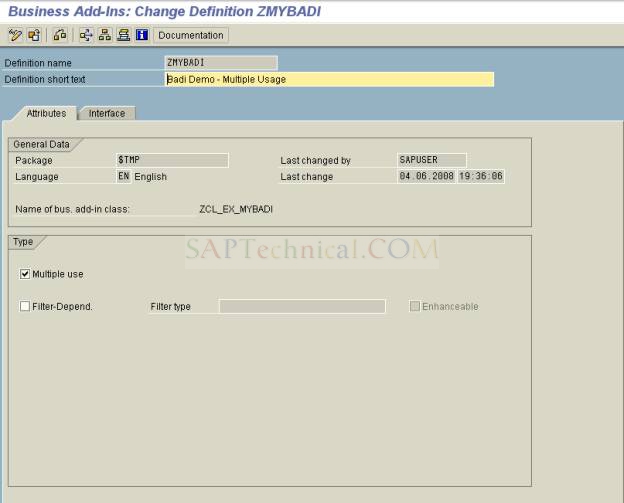Switch to the Interface tab
This screenshot has height=503, width=624.
[x=107, y=113]
